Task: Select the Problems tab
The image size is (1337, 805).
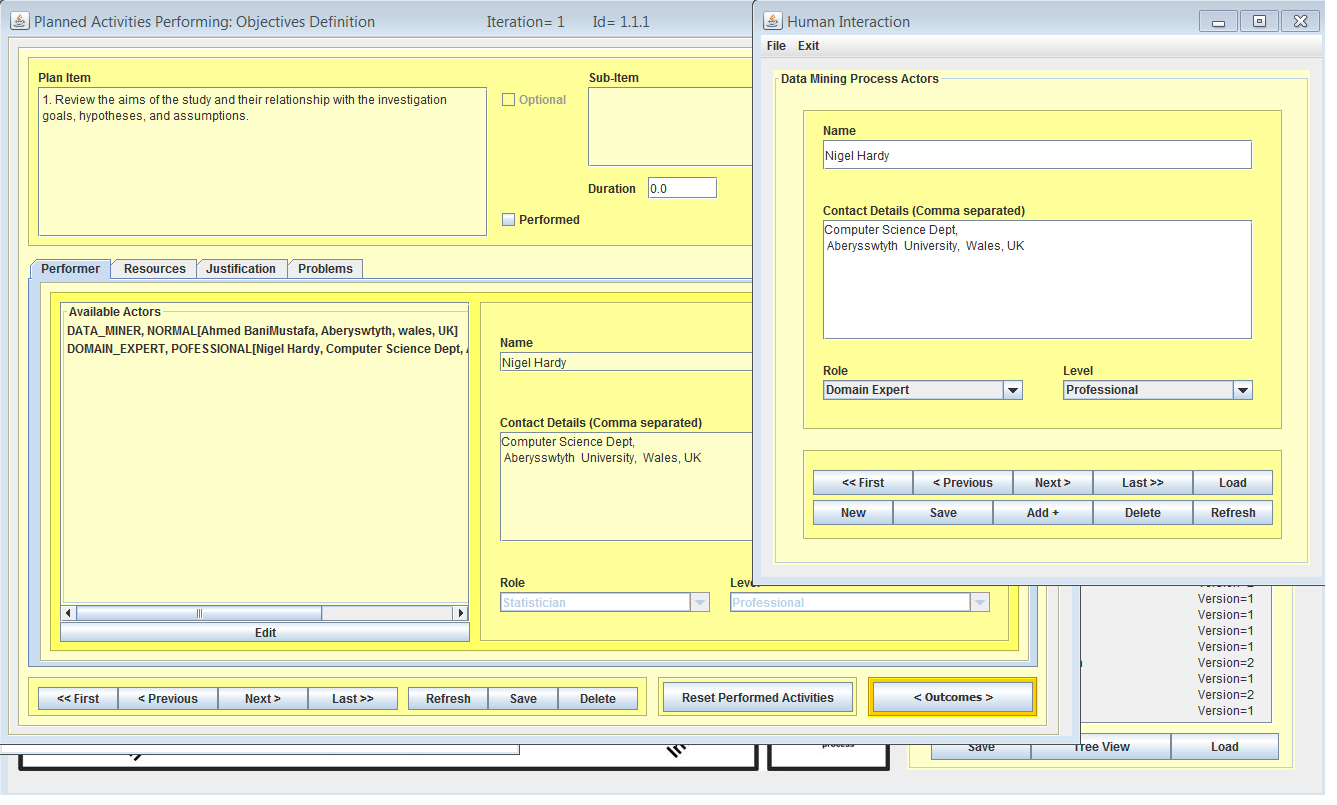Action: click(x=325, y=269)
